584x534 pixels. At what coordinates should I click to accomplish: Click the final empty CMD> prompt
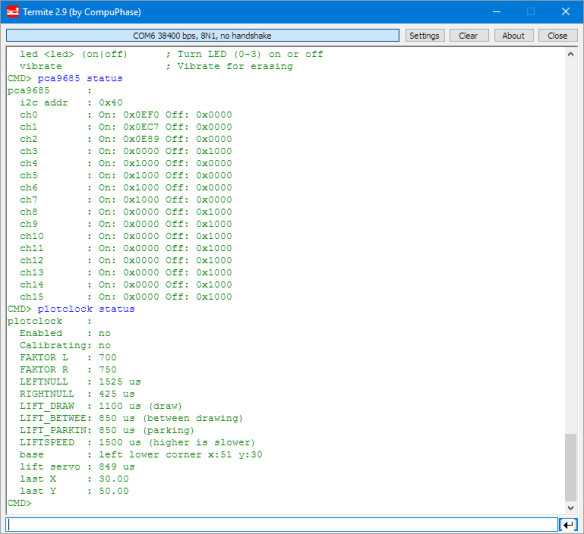[x=20, y=503]
